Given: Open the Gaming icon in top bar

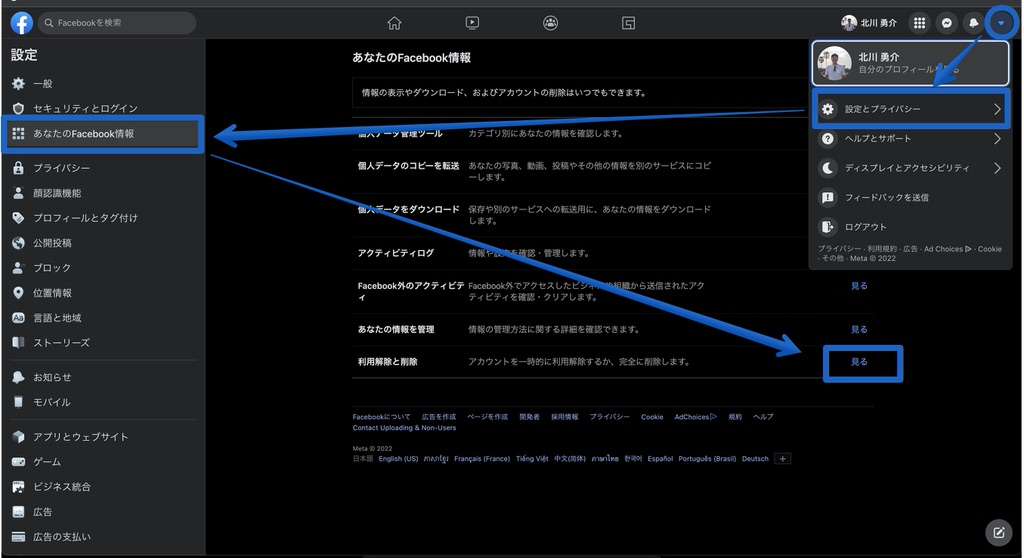Looking at the screenshot, I should click(628, 24).
